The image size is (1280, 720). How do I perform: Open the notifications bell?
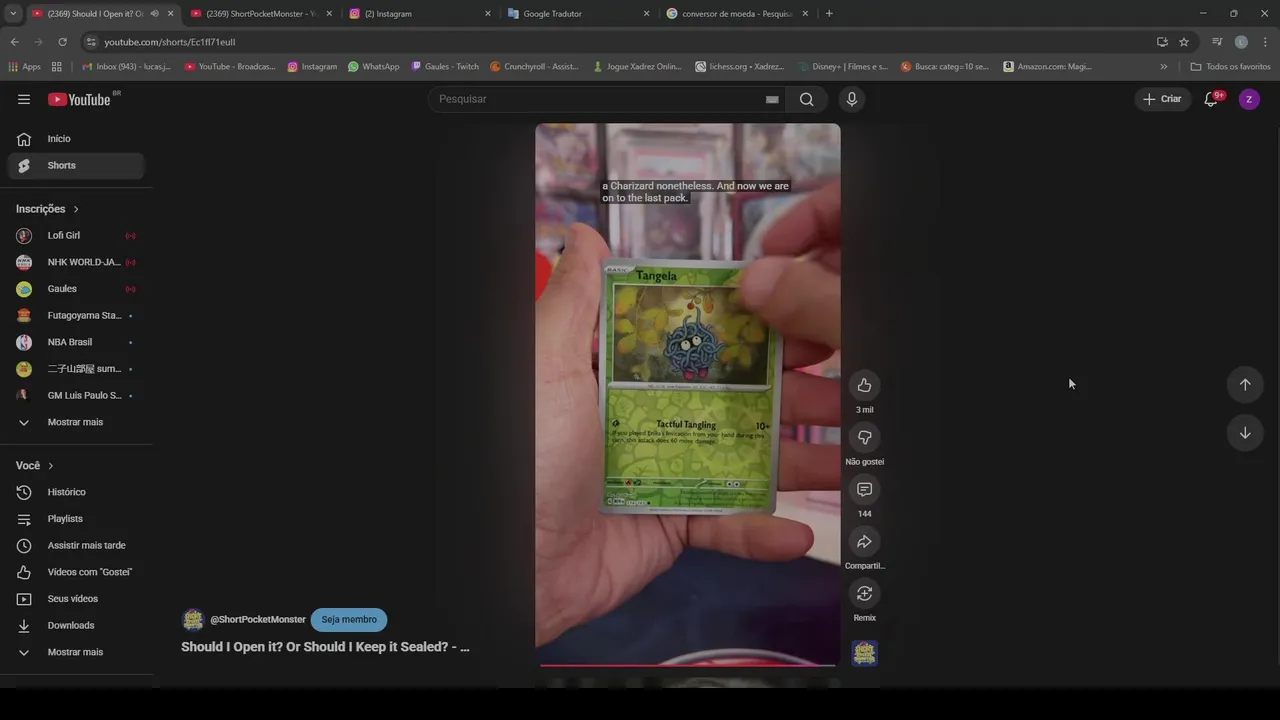pyautogui.click(x=1211, y=99)
